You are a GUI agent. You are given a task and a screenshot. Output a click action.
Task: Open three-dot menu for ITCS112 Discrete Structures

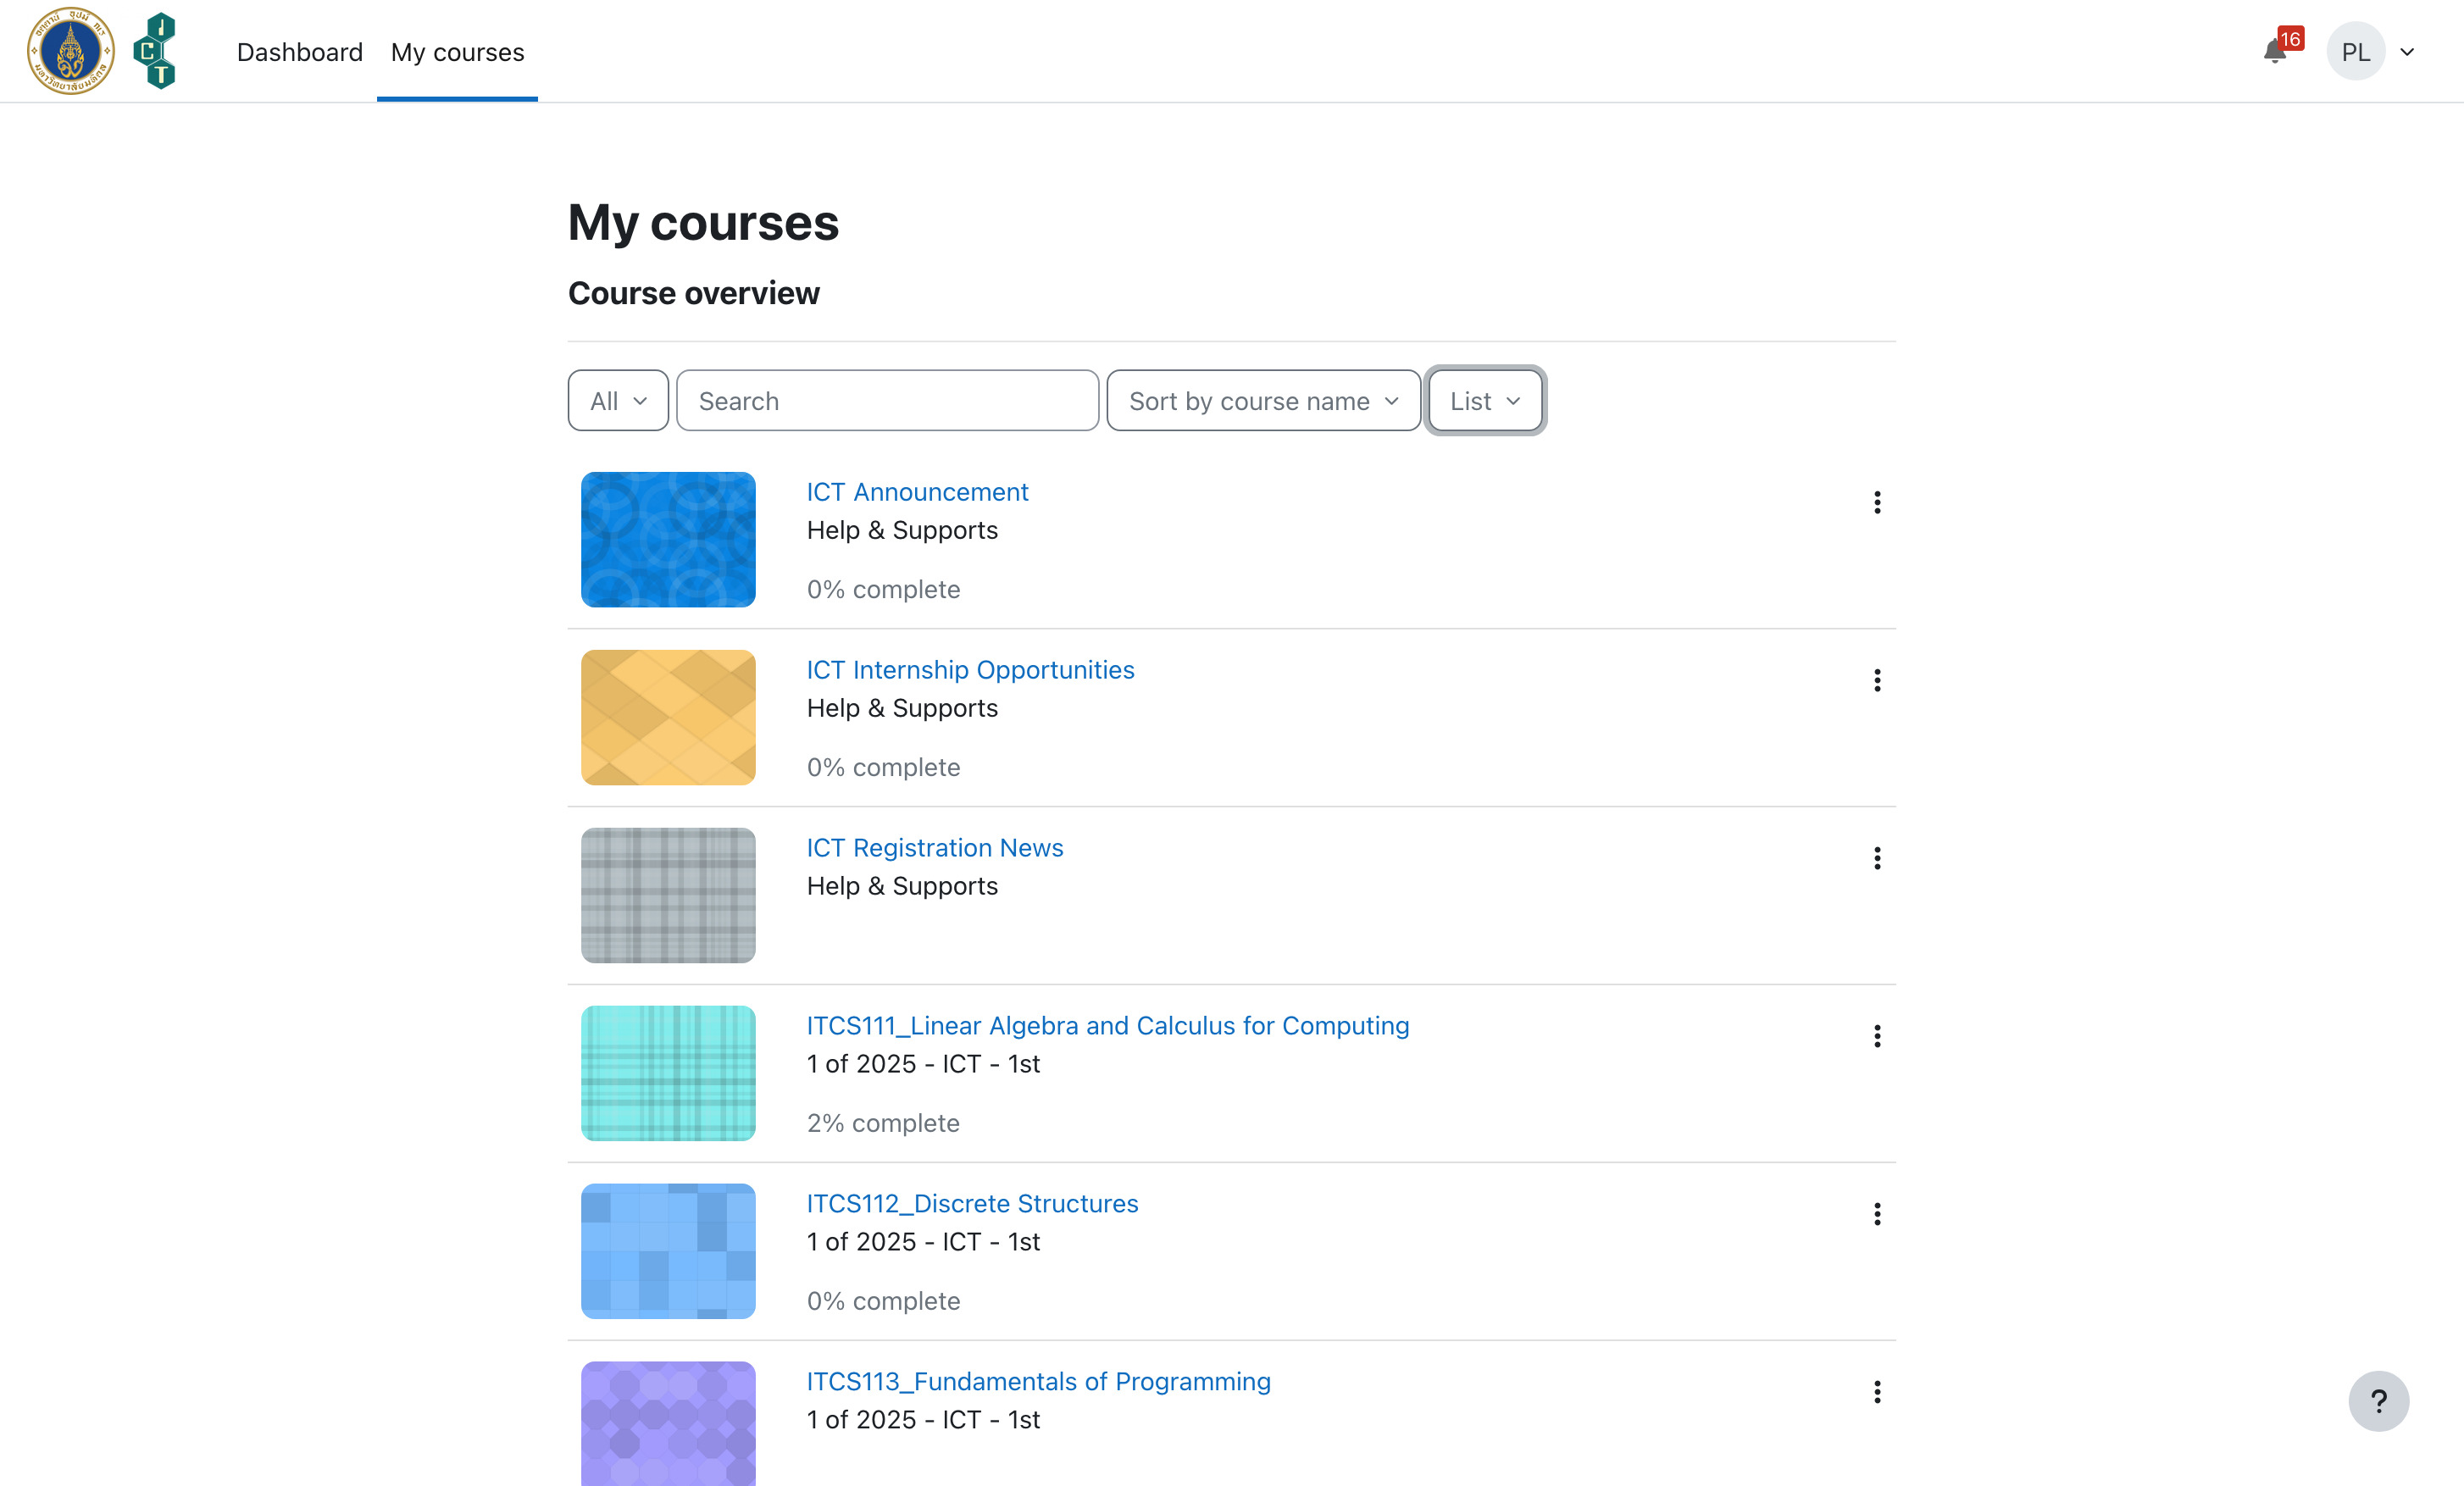(1877, 1214)
